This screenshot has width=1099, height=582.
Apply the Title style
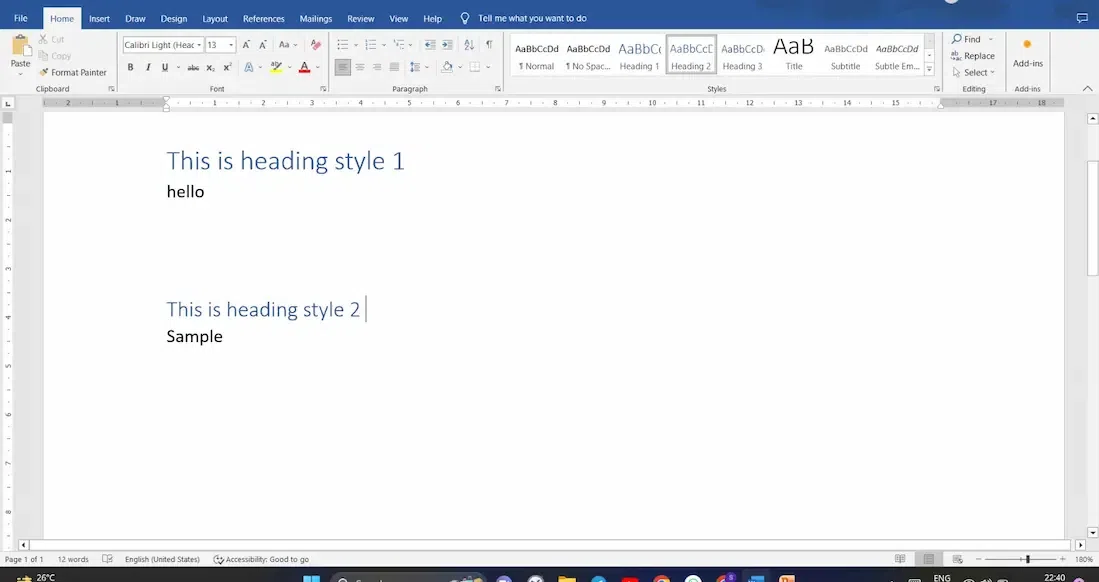[793, 55]
